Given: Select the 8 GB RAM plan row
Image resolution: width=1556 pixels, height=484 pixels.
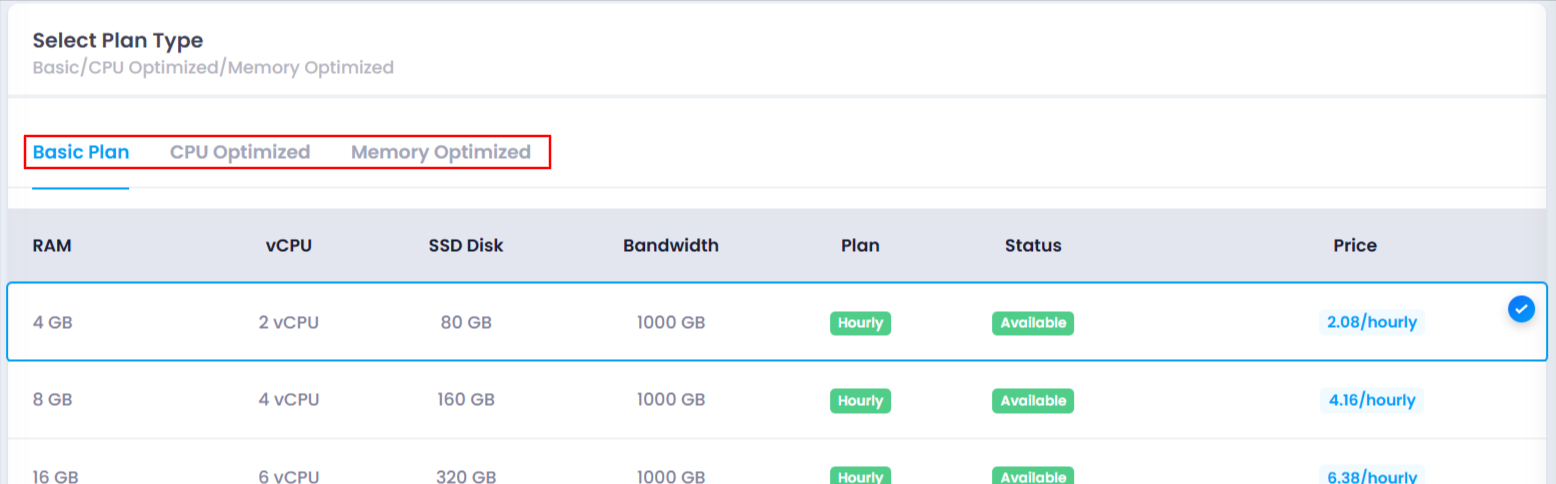Looking at the screenshot, I should (x=777, y=400).
